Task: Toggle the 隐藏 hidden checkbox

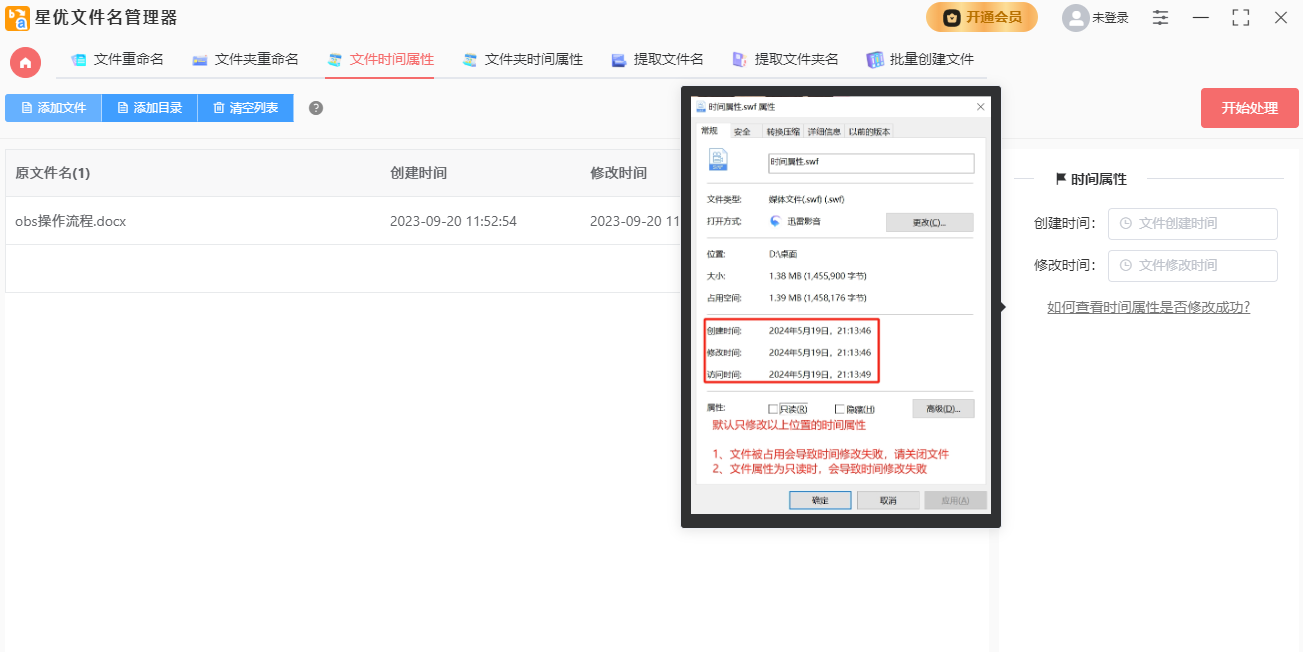Action: [840, 409]
